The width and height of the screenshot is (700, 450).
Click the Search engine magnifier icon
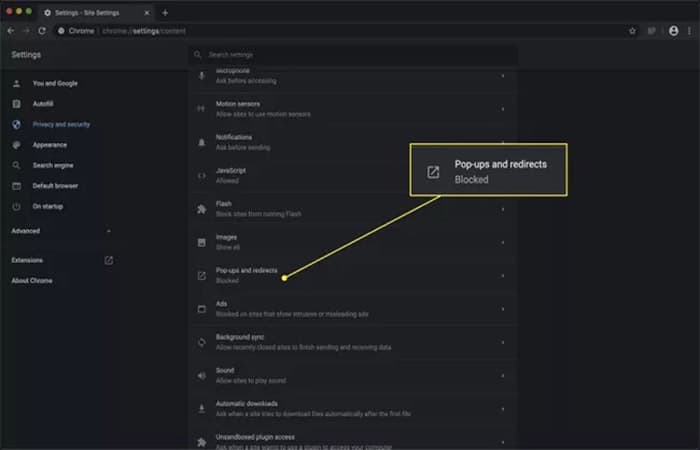click(17, 166)
